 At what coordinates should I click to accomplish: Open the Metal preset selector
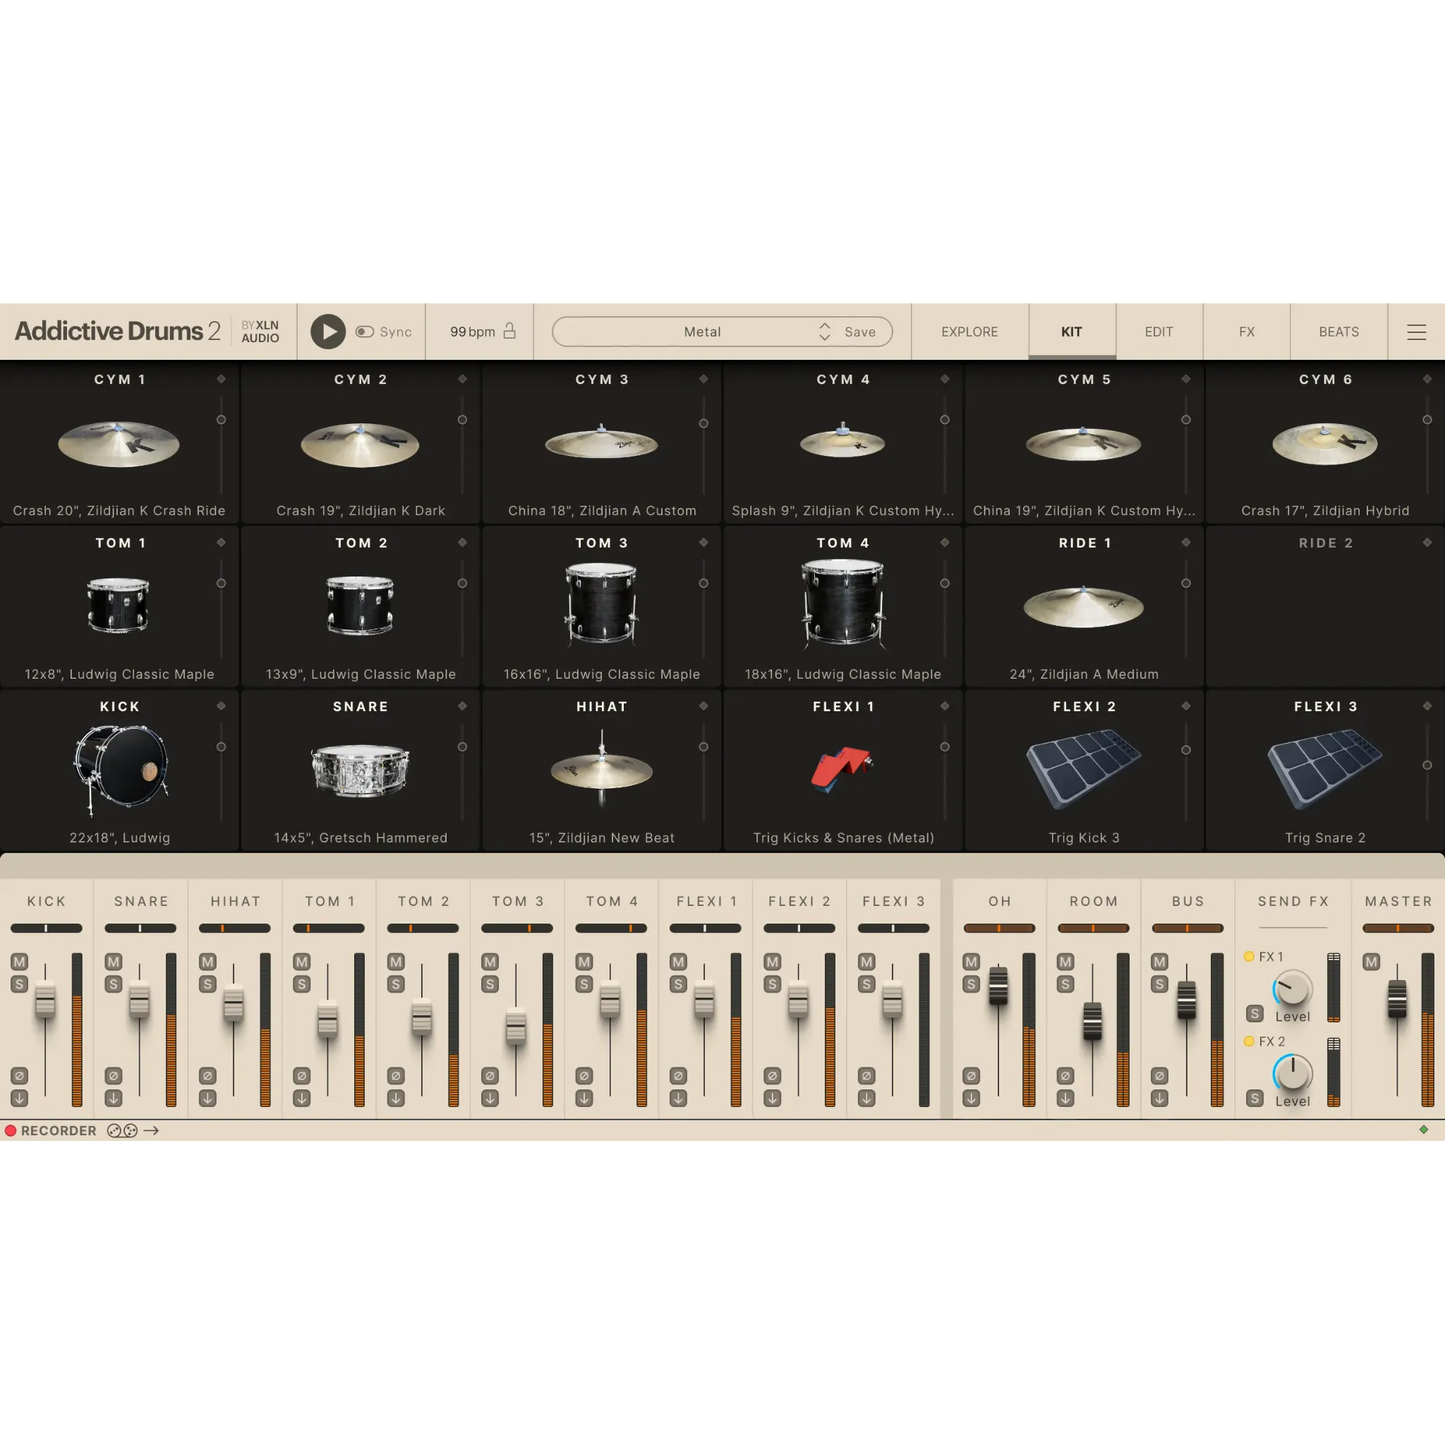coord(702,331)
